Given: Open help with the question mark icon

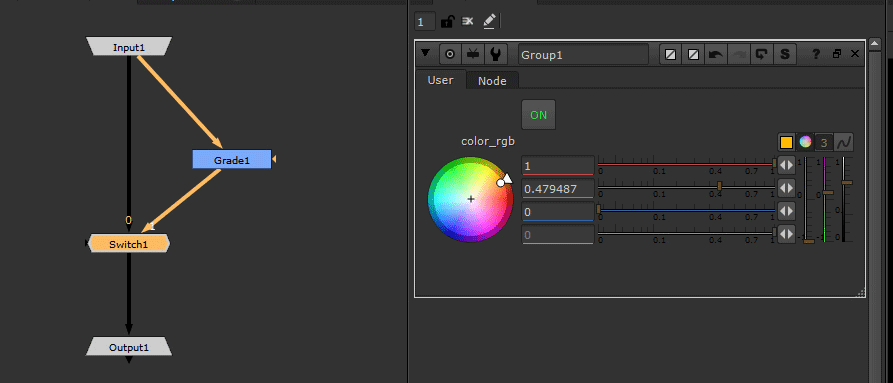Looking at the screenshot, I should coord(816,54).
